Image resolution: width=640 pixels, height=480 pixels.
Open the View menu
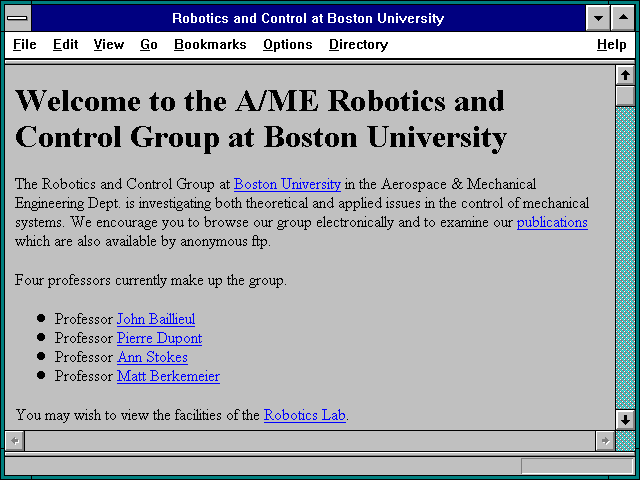[x=109, y=44]
